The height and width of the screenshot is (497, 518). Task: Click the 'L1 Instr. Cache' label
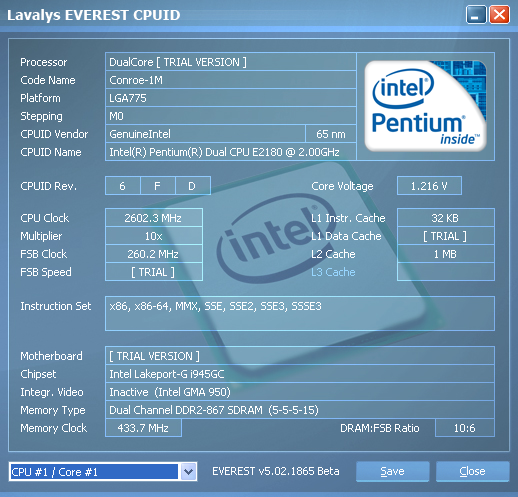(348, 218)
